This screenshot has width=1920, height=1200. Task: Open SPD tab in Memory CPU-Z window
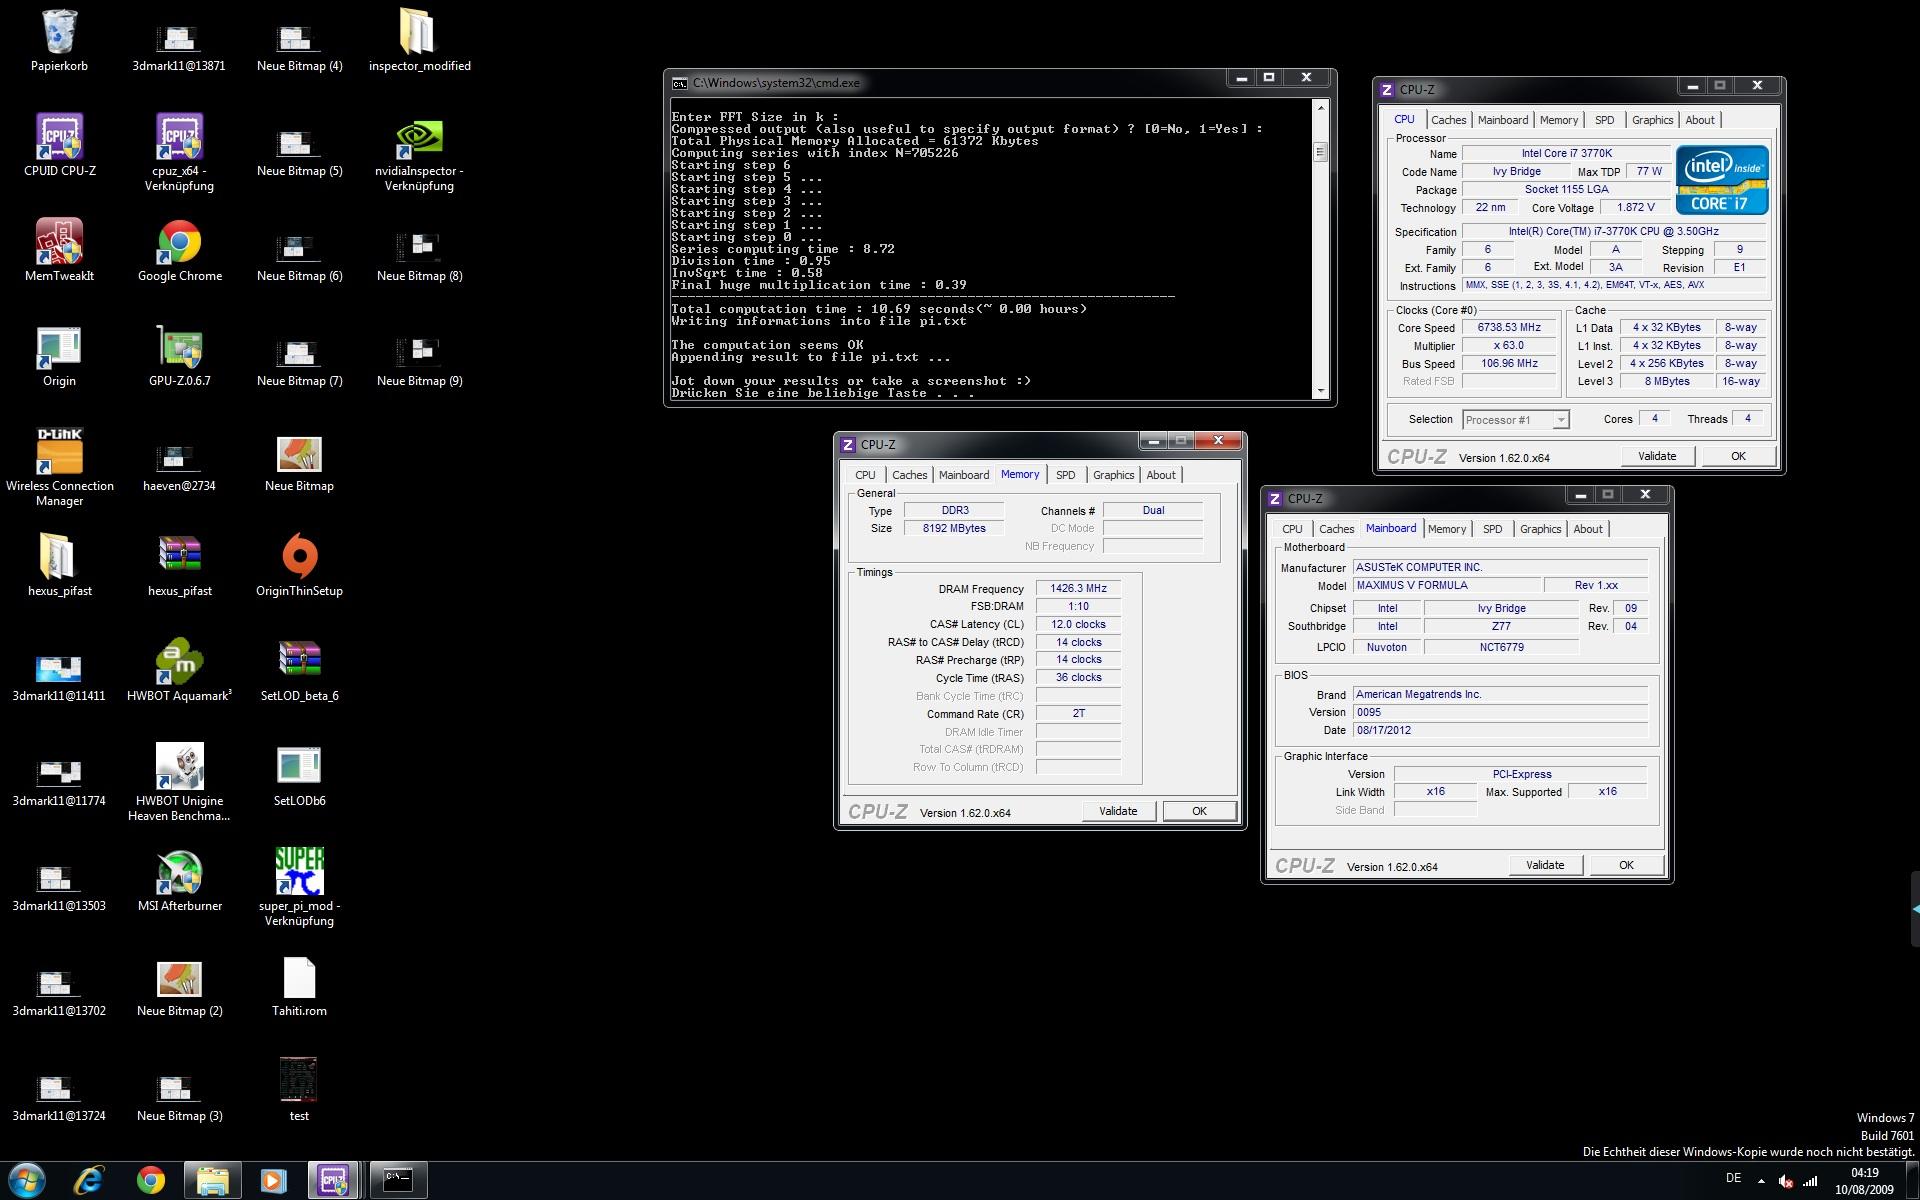pyautogui.click(x=1066, y=475)
